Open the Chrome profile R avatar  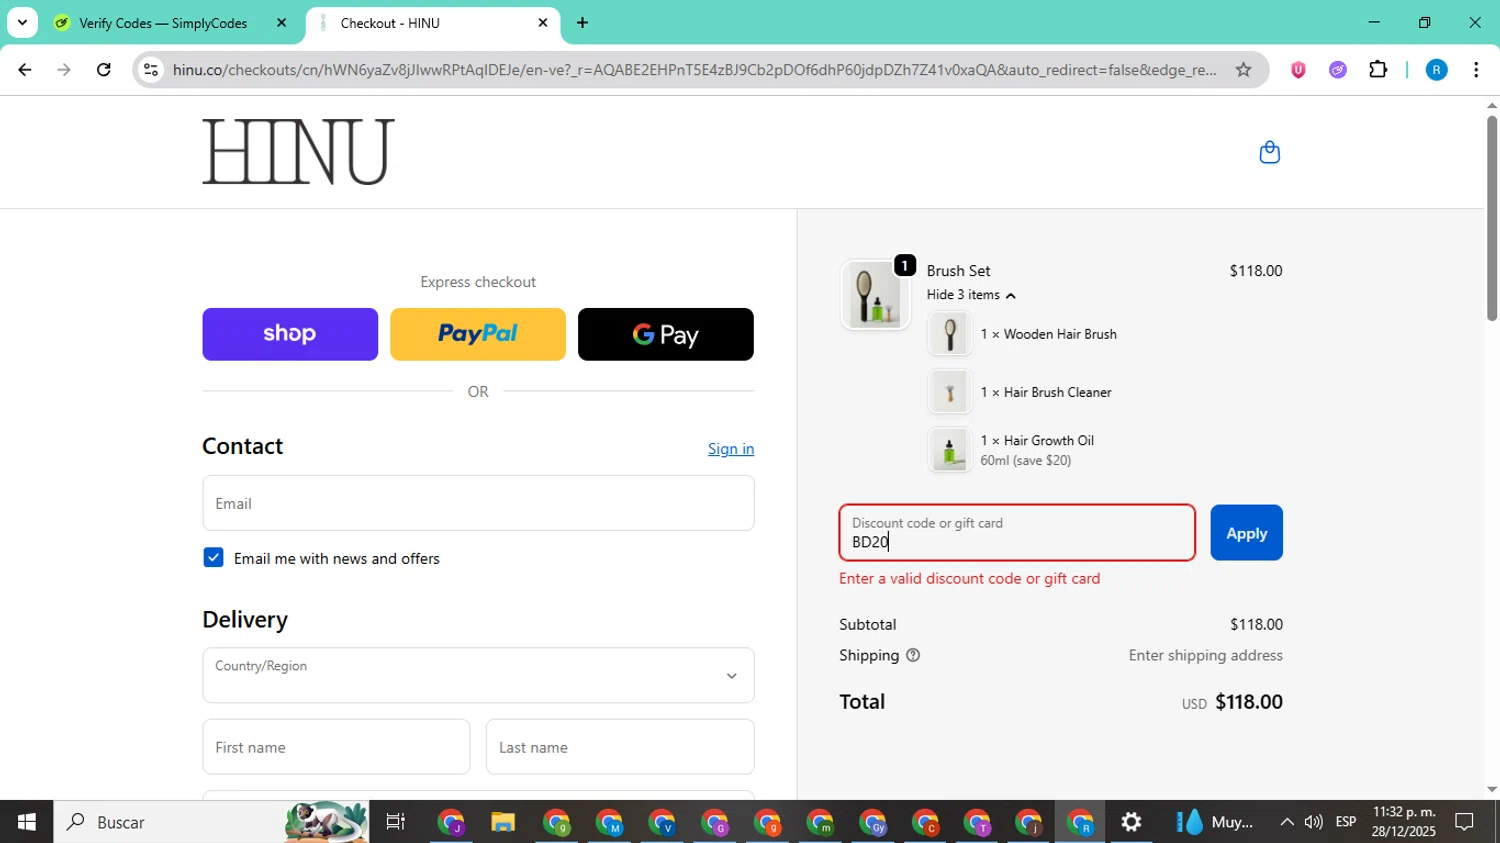click(x=1436, y=70)
